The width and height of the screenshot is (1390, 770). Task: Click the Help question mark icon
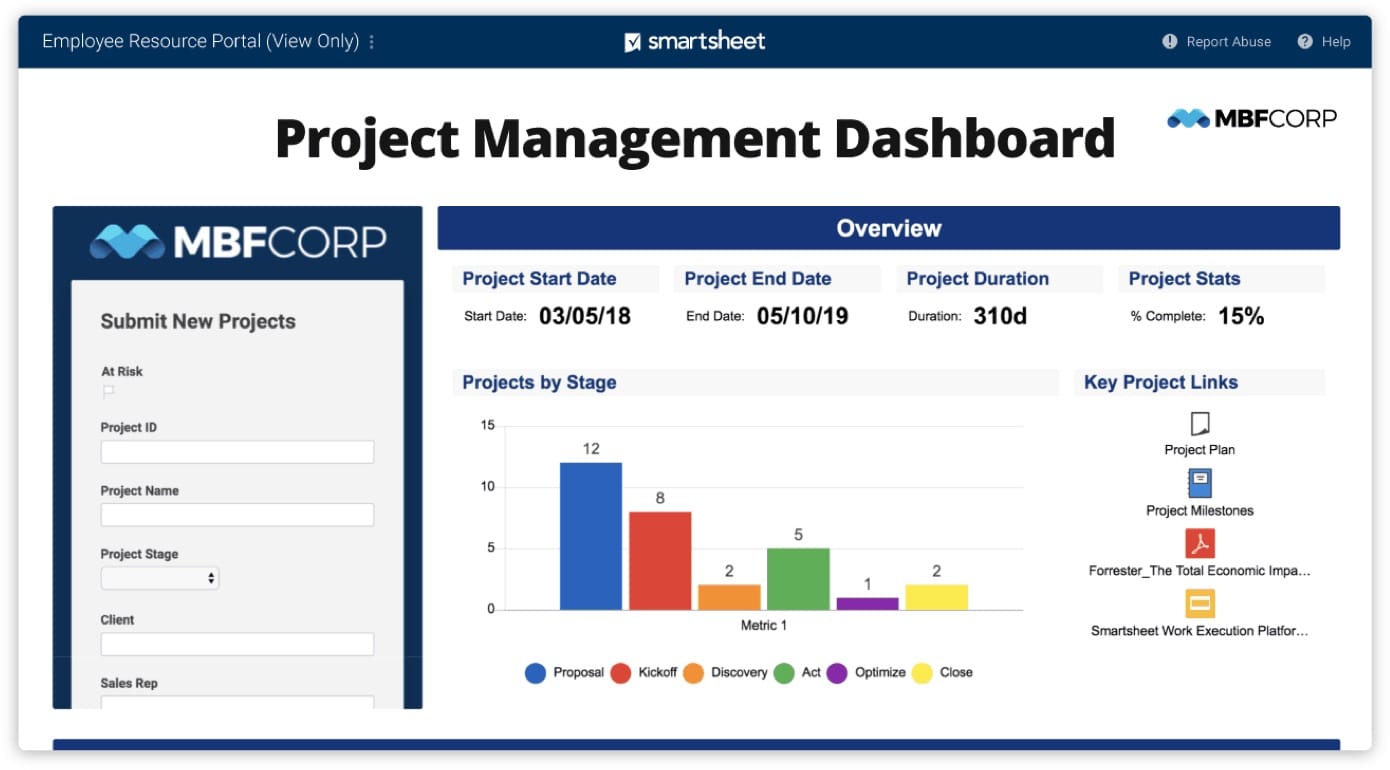click(1305, 42)
